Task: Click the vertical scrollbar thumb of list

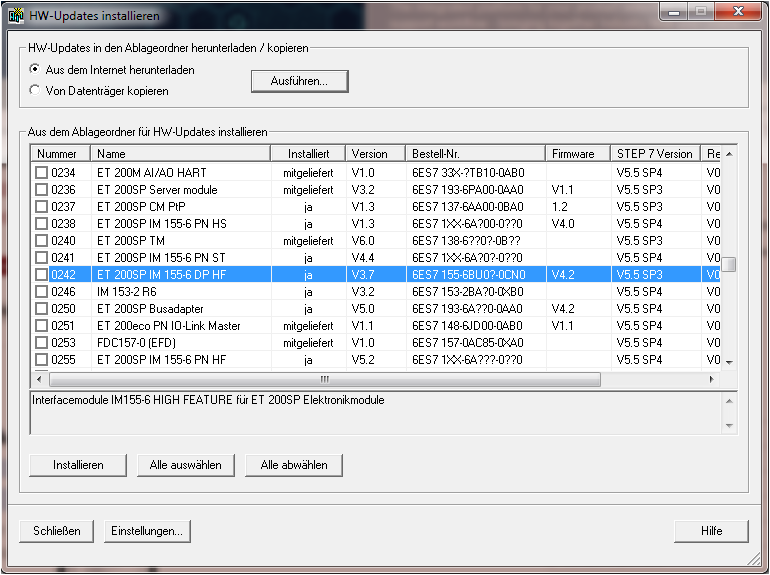Action: (x=729, y=264)
